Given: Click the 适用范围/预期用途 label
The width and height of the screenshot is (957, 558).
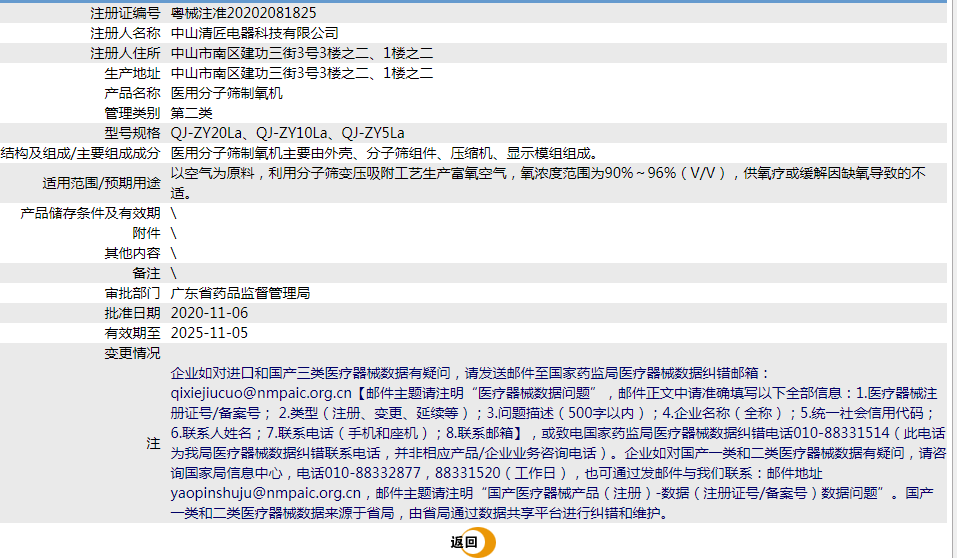Looking at the screenshot, I should (101, 183).
